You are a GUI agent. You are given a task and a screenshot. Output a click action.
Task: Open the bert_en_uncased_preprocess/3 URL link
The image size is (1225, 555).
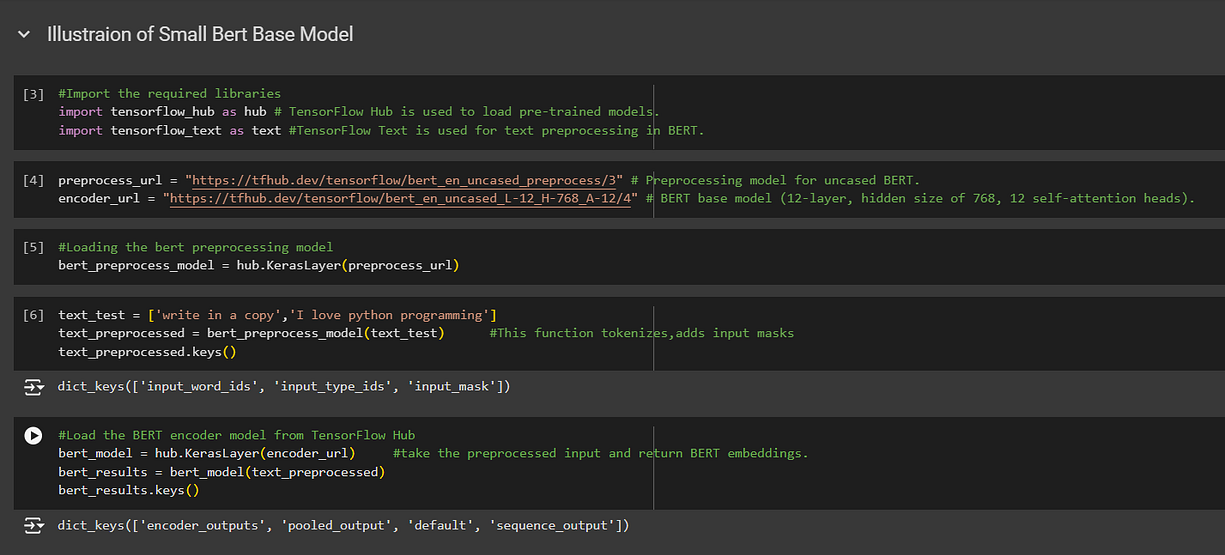404,181
